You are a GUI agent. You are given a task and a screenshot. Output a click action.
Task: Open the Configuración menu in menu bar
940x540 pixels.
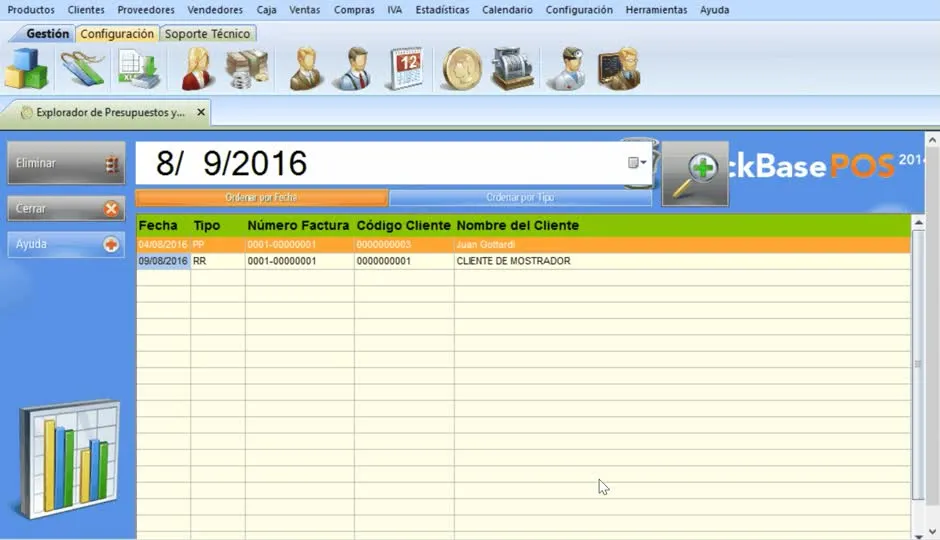[579, 10]
